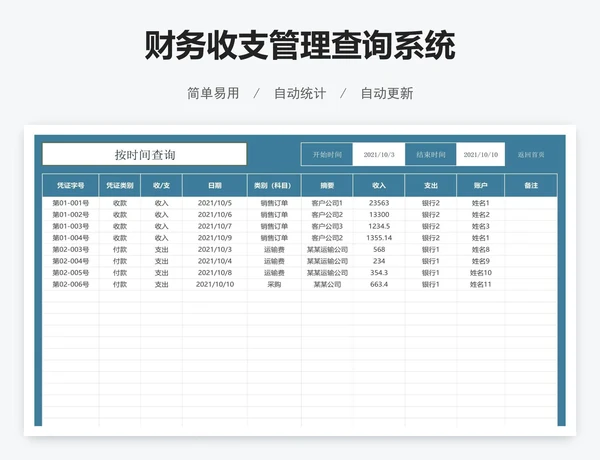This screenshot has height=460, width=600.
Task: Select date cell 2021/10/8
Action: click(215, 273)
